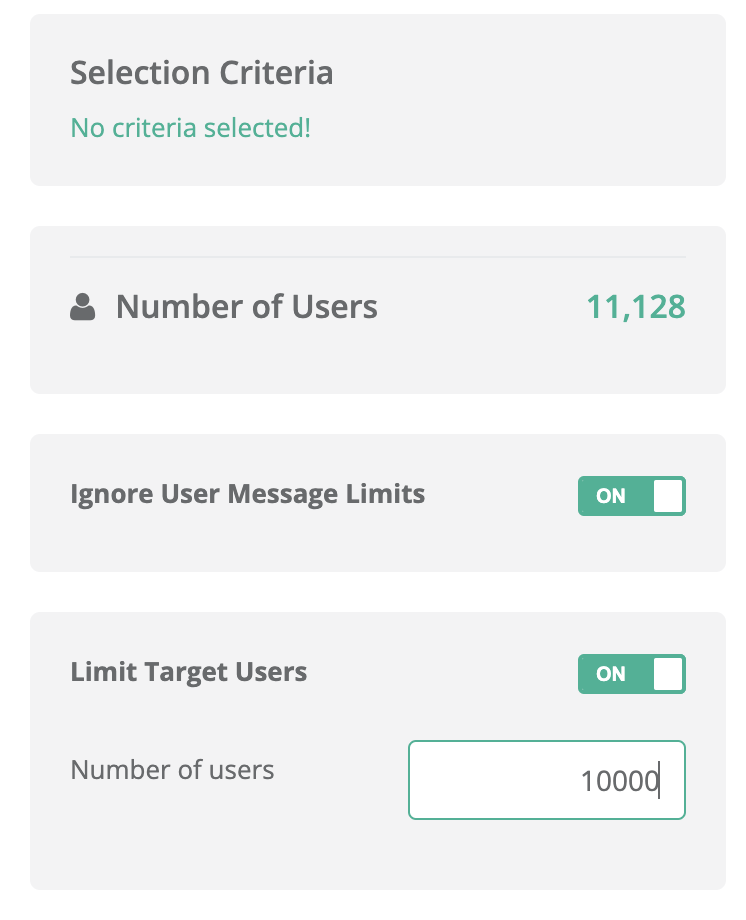This screenshot has height=920, width=746.
Task: Click white knob of Limit Target Users switch
Action: click(x=668, y=674)
